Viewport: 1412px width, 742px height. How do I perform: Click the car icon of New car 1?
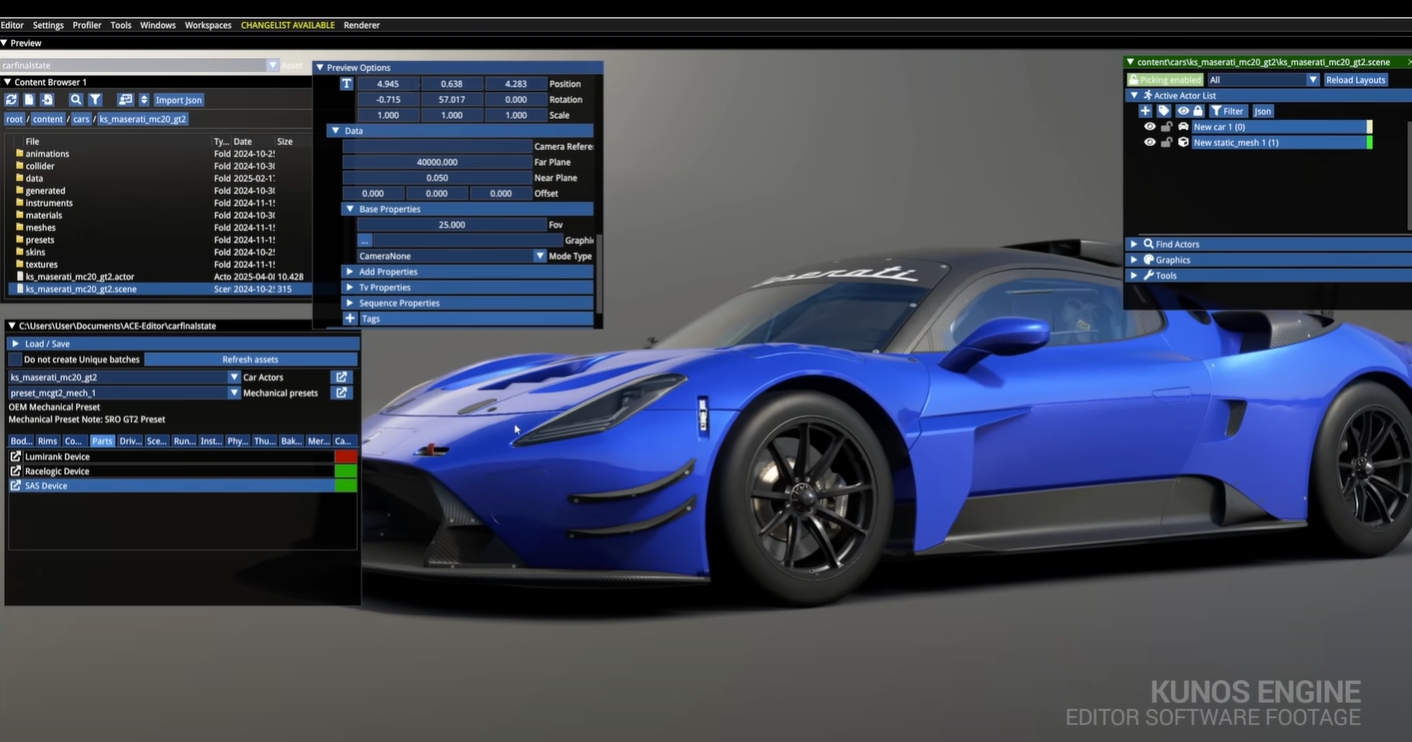click(1183, 127)
